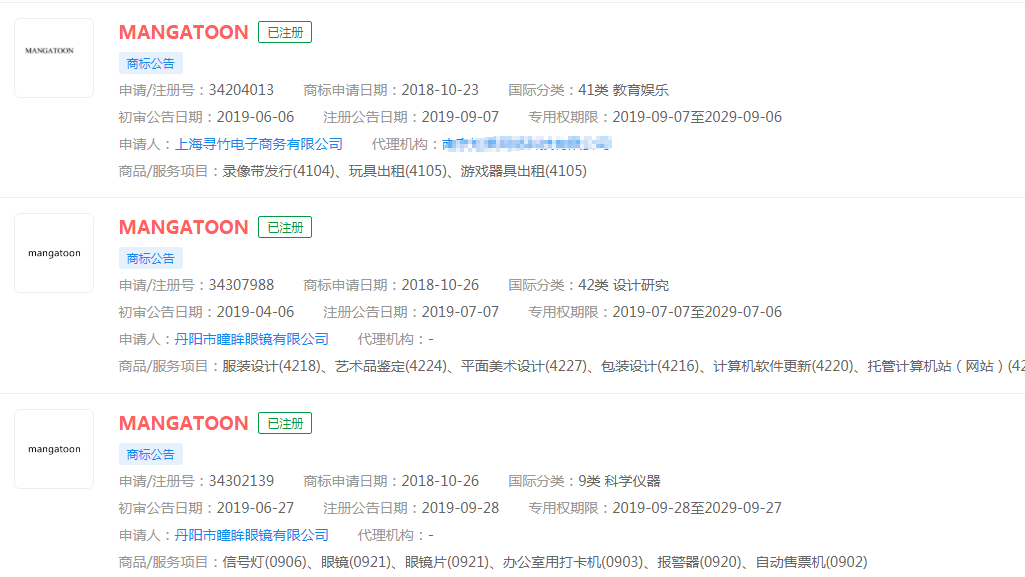Open applicant 丹阳市瞳眸眼镜有限公司 in the 42类 entry
This screenshot has width=1025, height=577.
point(252,339)
